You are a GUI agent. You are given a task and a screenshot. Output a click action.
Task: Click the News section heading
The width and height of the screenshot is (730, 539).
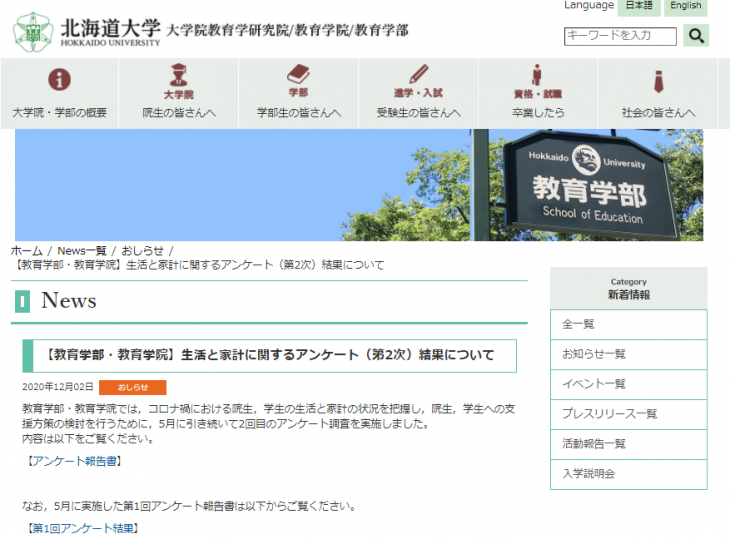(x=69, y=300)
